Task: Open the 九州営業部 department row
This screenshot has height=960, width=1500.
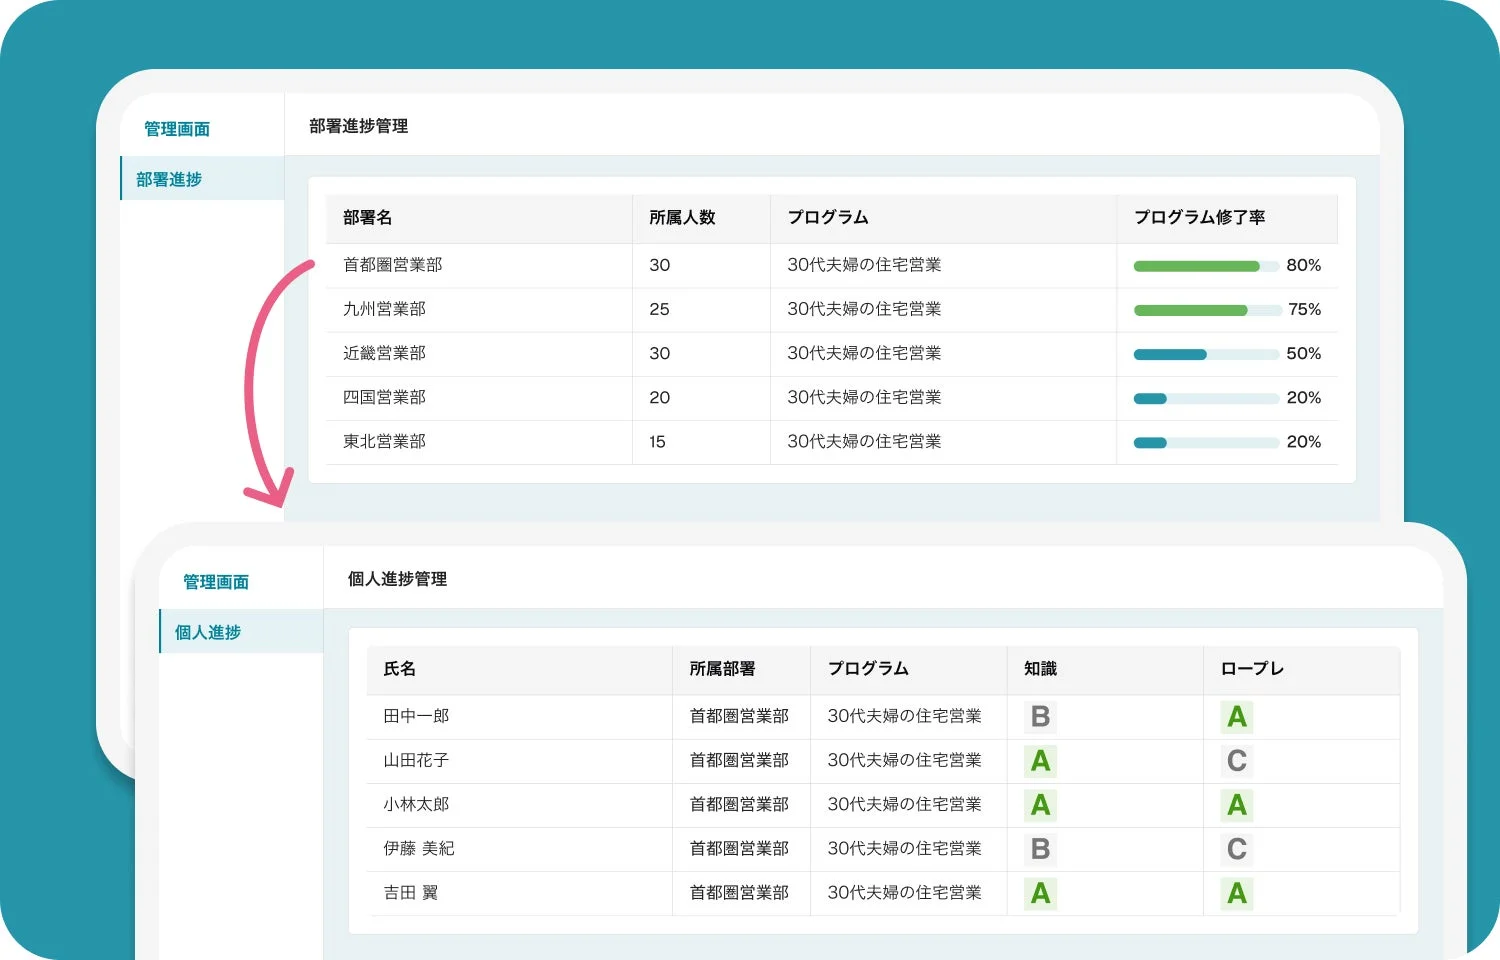Action: coord(384,309)
